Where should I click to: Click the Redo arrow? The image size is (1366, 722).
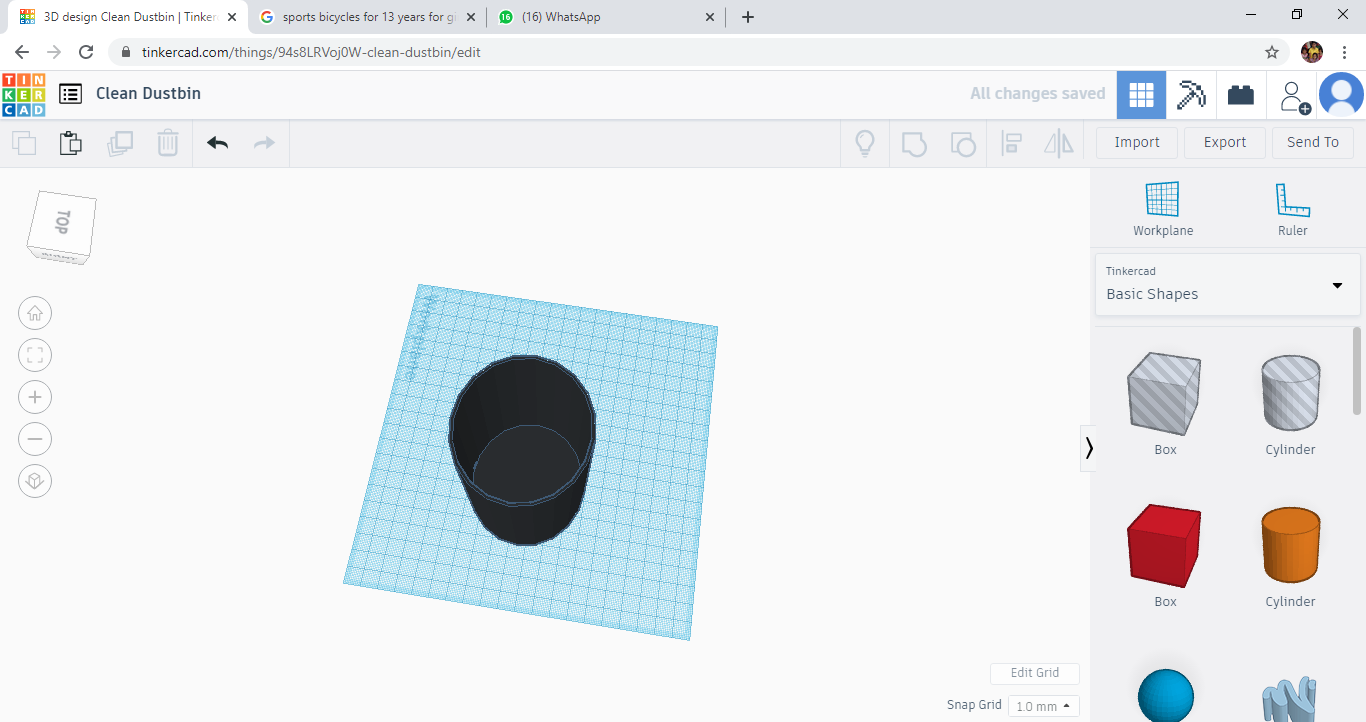pos(264,143)
